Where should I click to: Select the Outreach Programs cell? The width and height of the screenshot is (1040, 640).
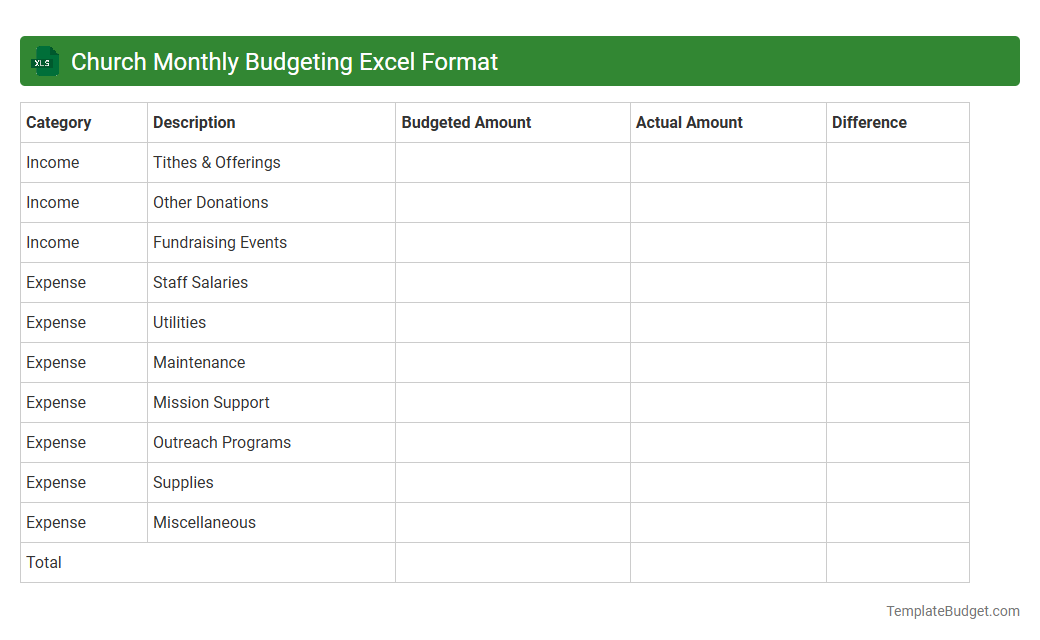(221, 442)
